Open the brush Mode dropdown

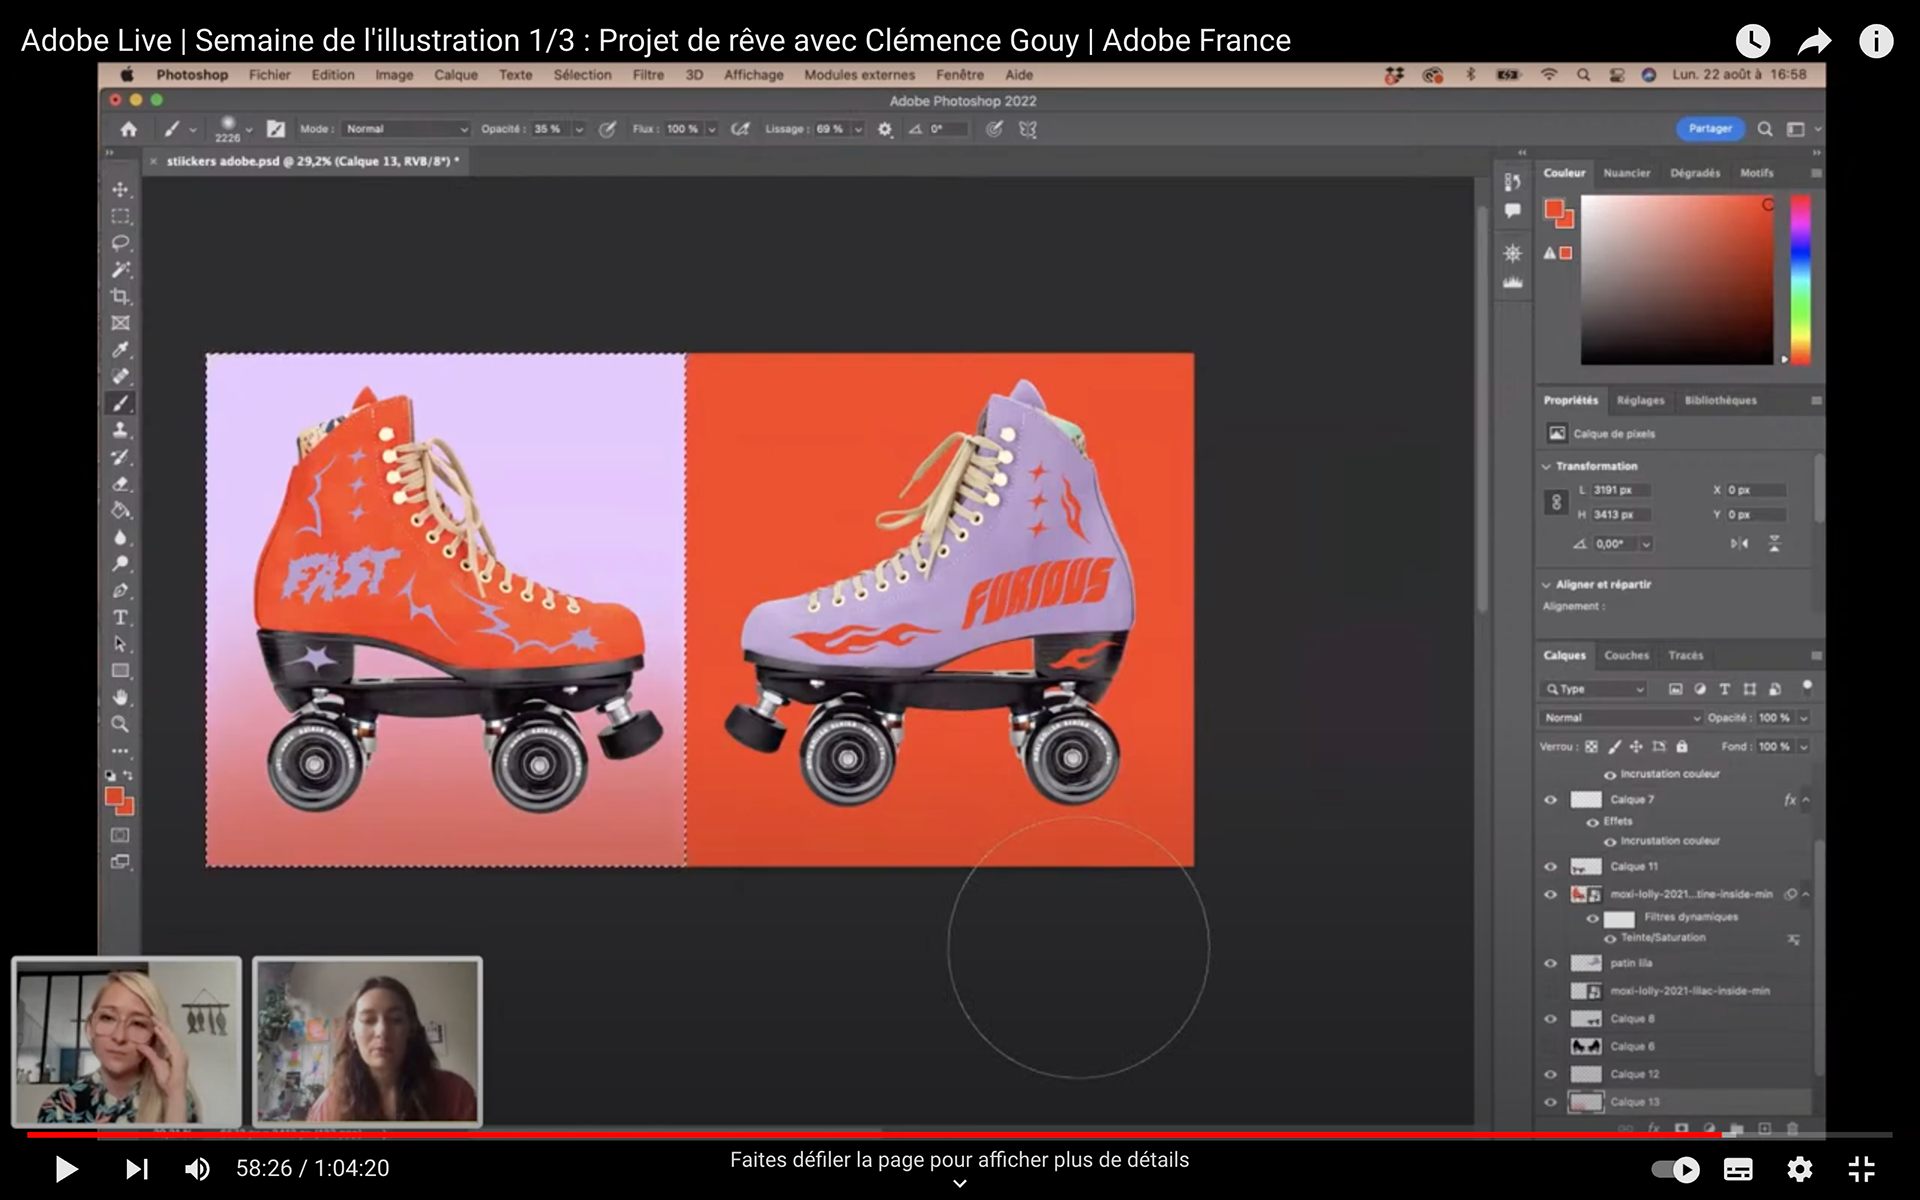[406, 129]
